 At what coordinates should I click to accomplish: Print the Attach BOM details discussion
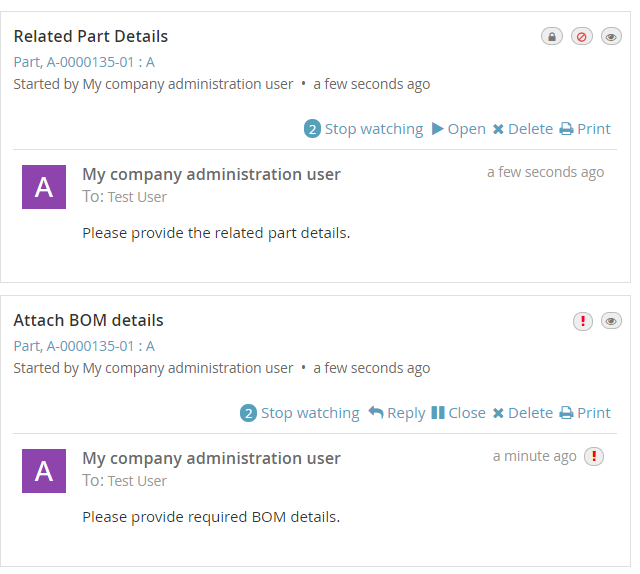pyautogui.click(x=585, y=413)
